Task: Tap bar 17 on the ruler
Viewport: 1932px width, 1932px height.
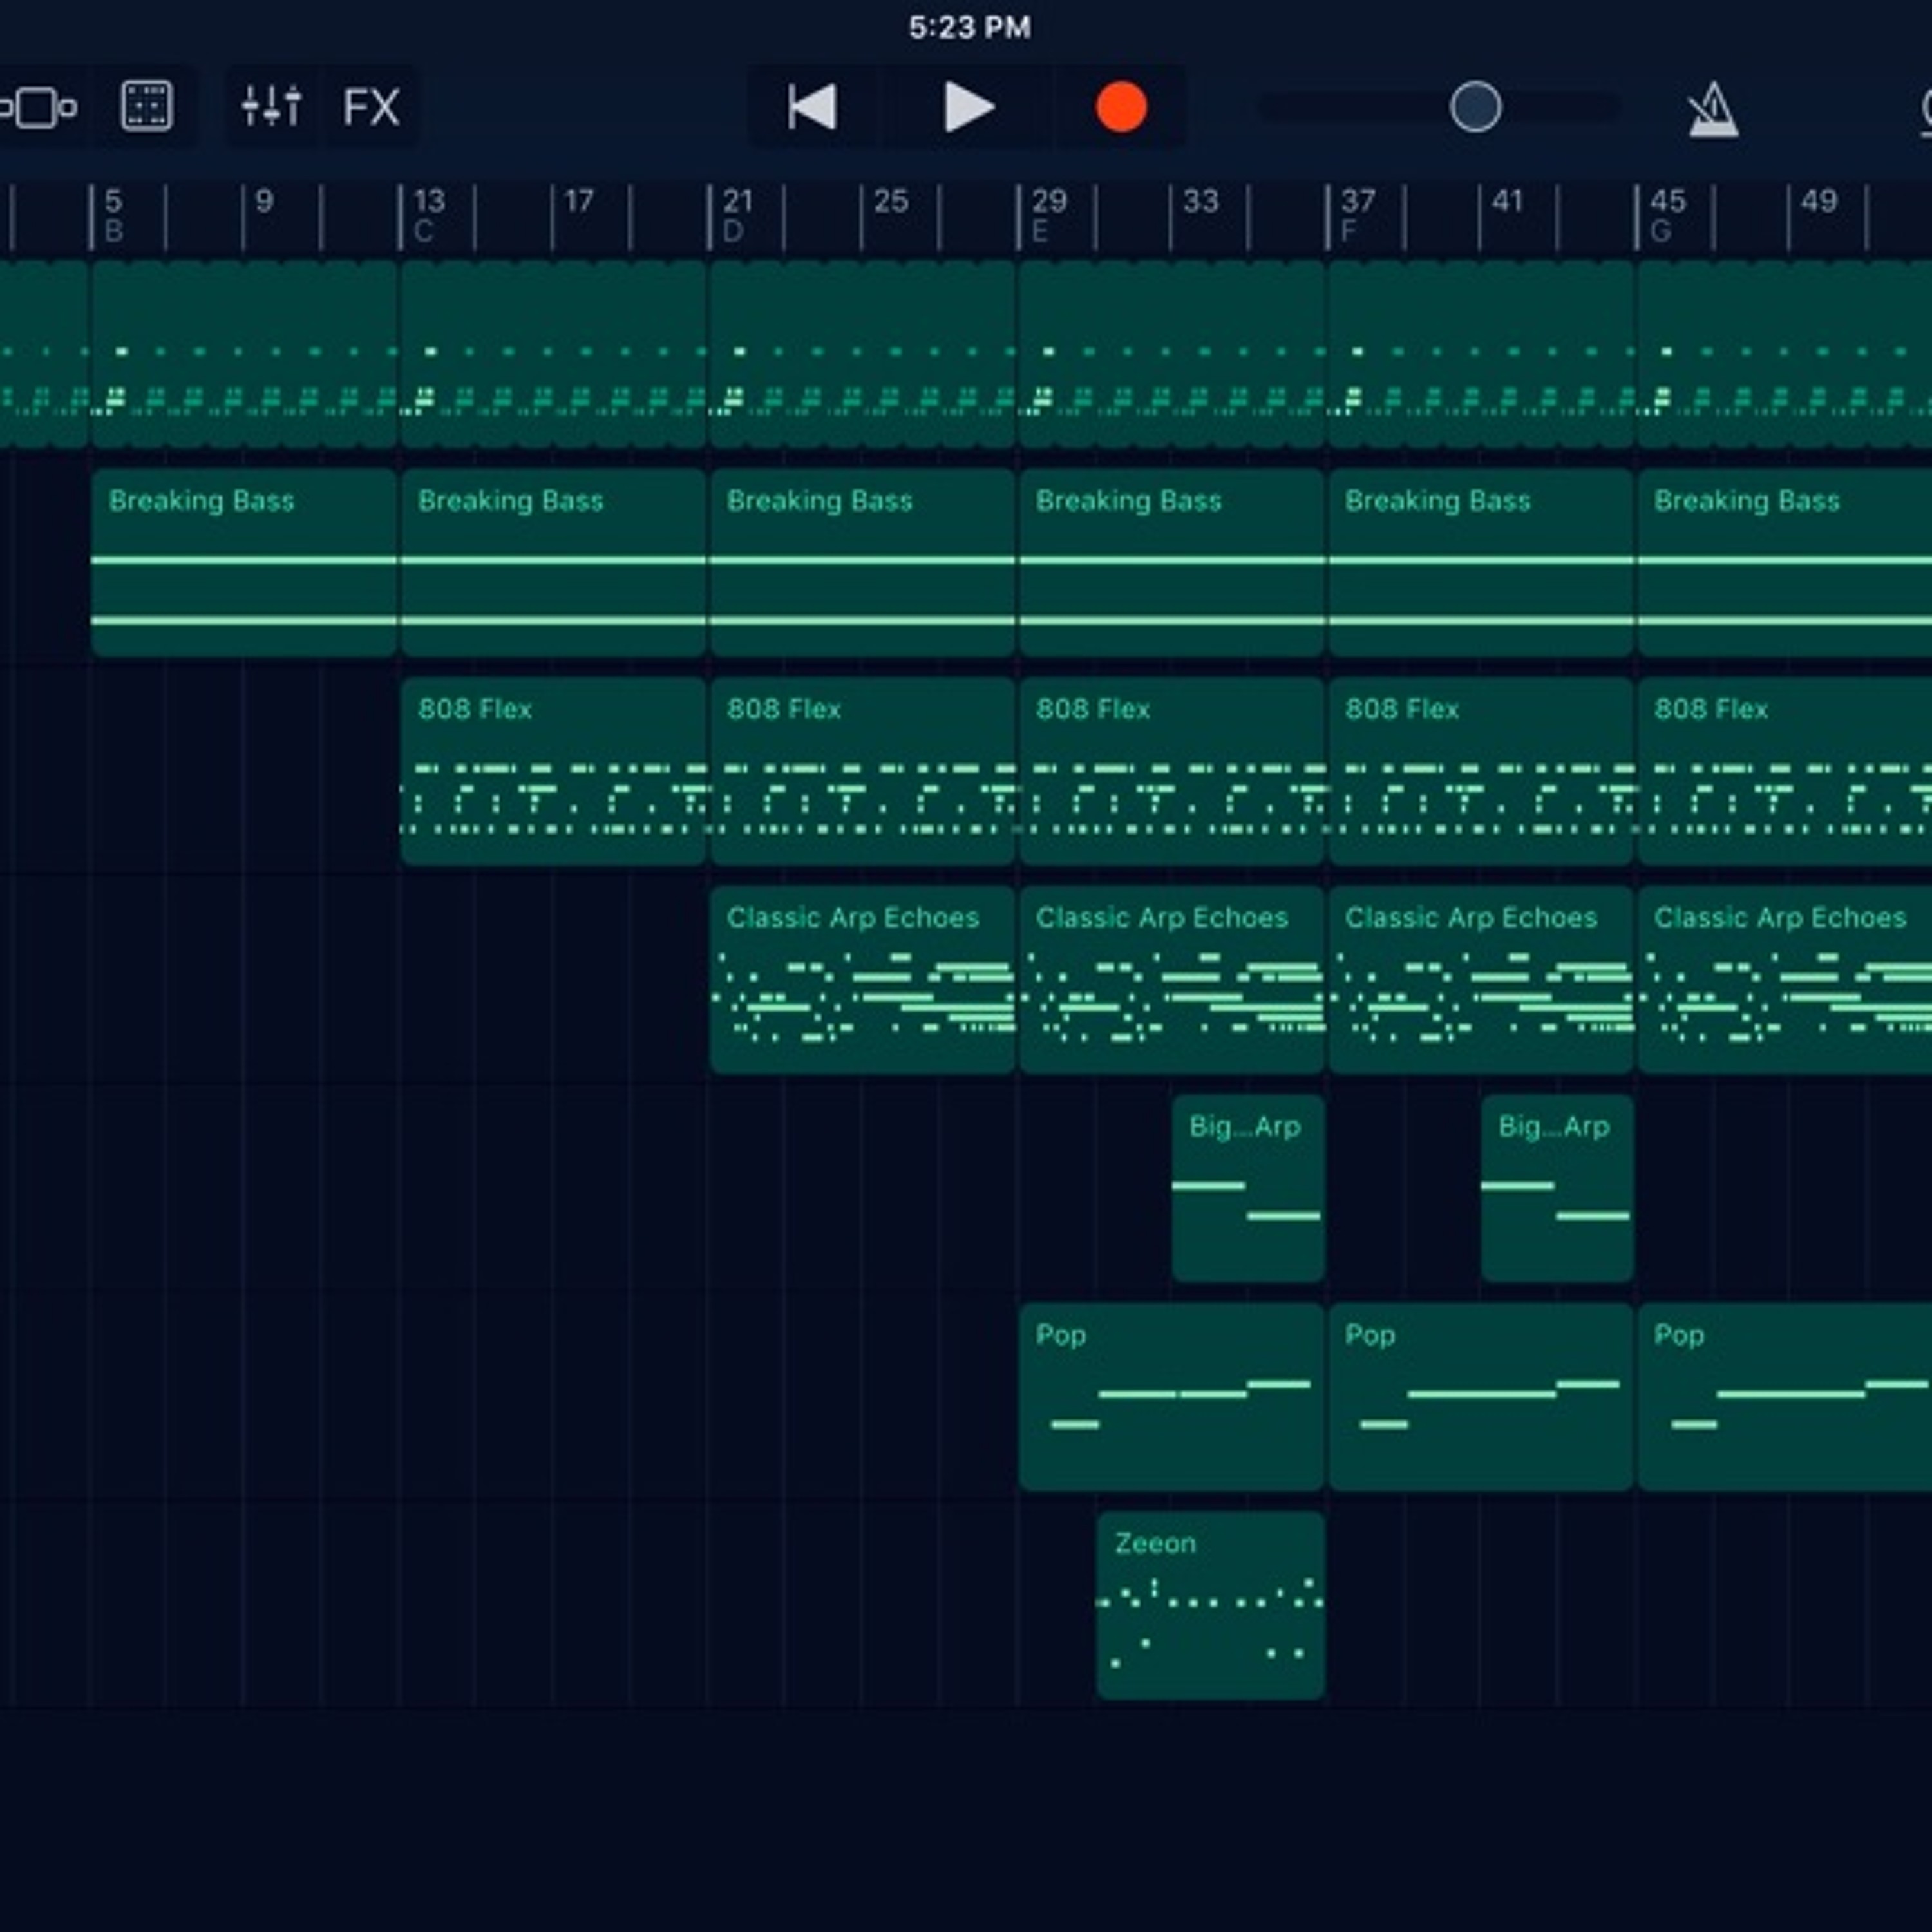Action: [579, 202]
